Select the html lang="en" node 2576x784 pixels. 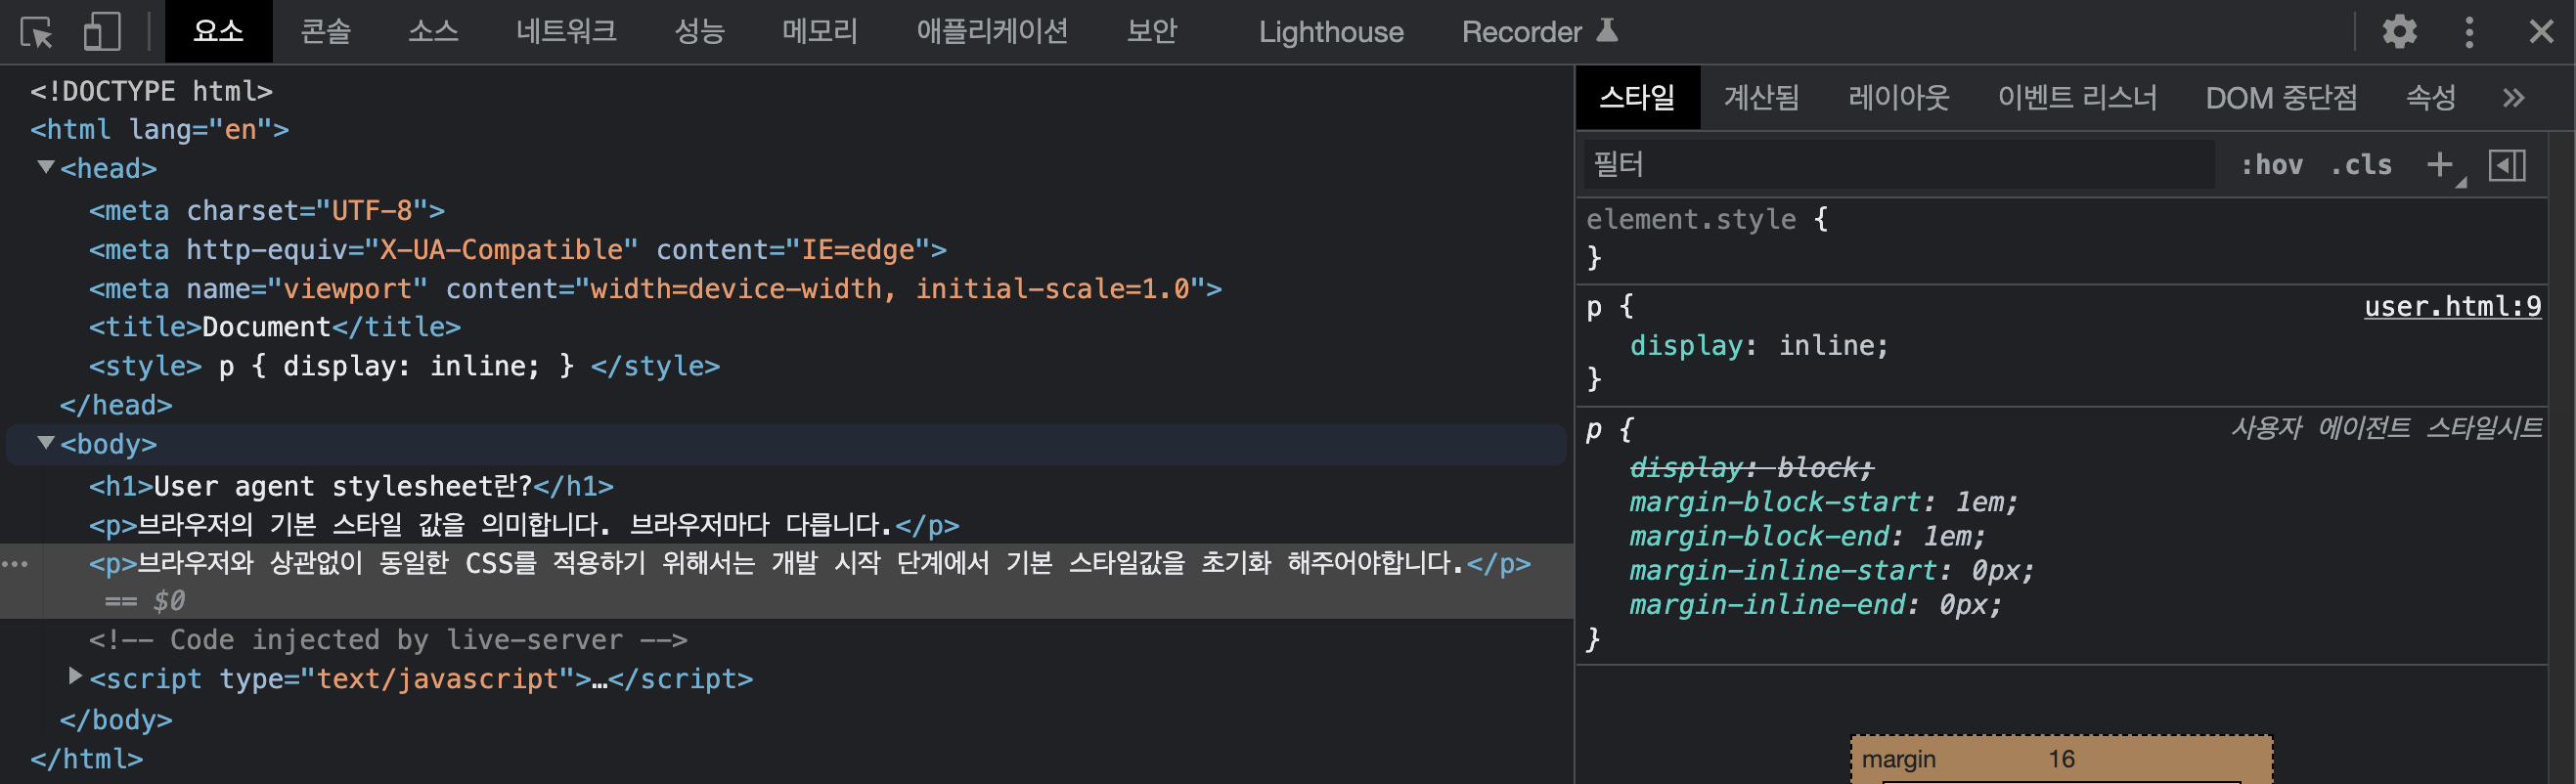tap(159, 130)
